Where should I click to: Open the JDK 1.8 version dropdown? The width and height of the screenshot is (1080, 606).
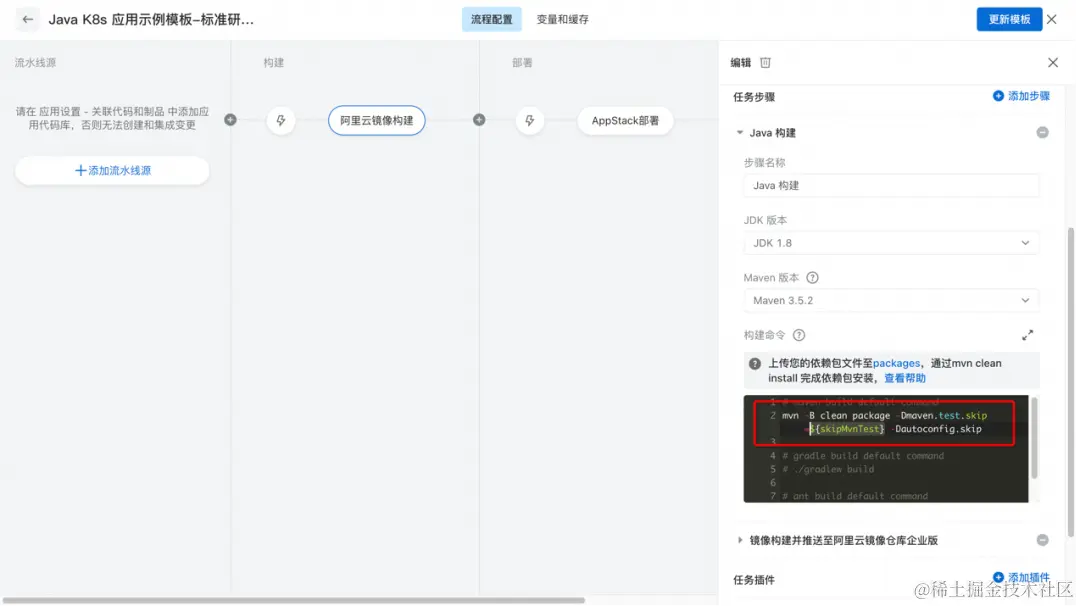pos(890,242)
